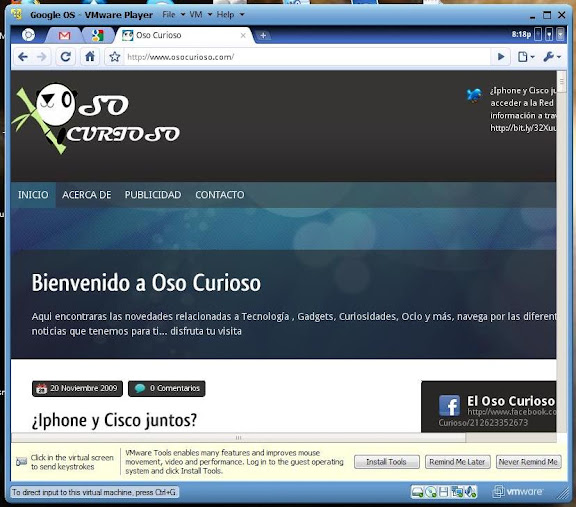Click the vertical page scrollbar thumb

pos(561,82)
